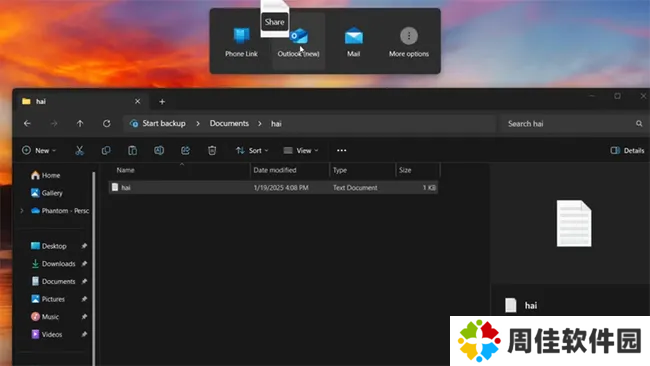
Task: Click the Rename icon in toolbar
Action: pos(159,150)
